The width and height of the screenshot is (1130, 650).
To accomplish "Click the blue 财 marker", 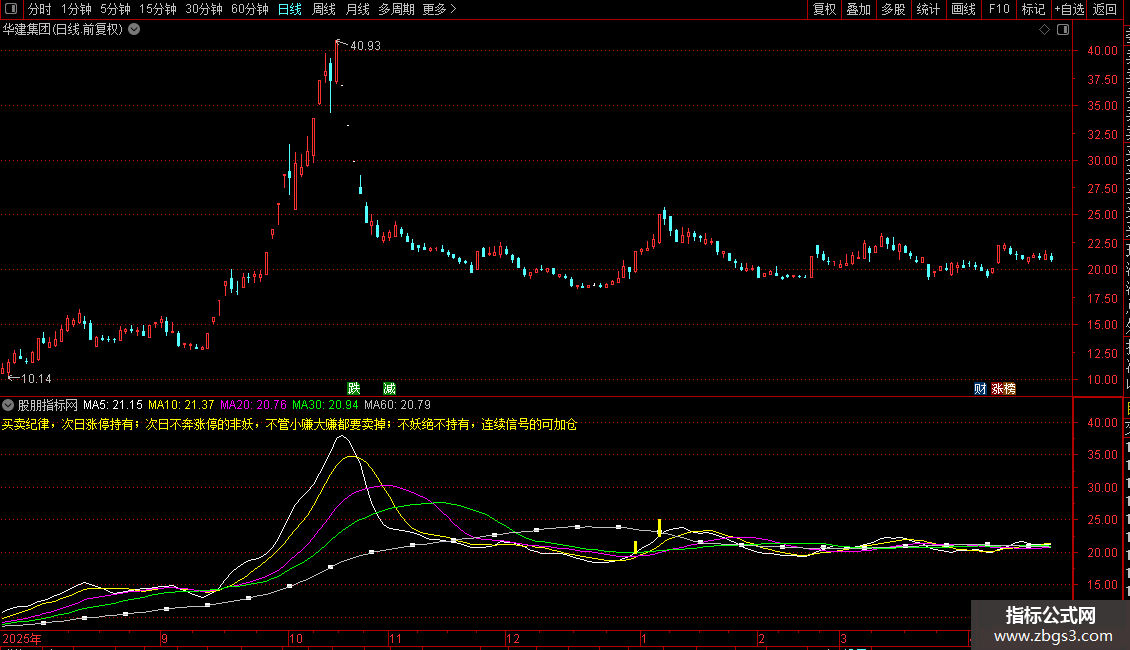I will tap(980, 388).
